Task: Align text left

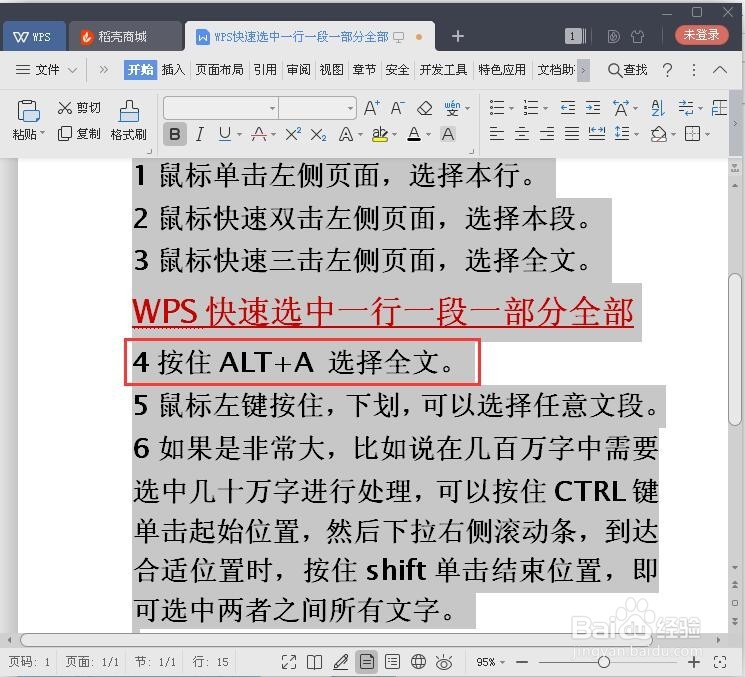Action: tap(497, 134)
